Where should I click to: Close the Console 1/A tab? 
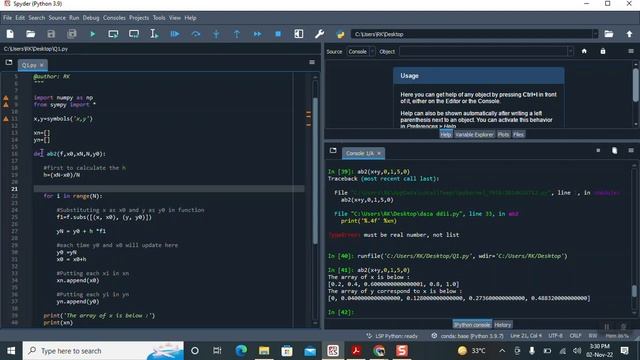pyautogui.click(x=379, y=153)
